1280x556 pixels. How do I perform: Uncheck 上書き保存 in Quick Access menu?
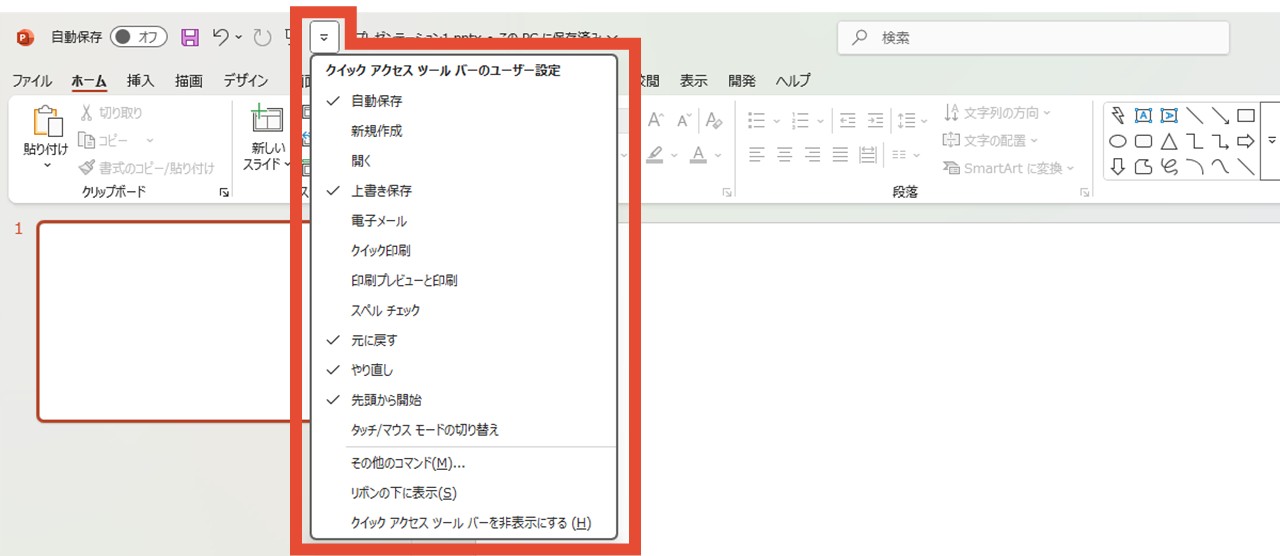pos(464,190)
